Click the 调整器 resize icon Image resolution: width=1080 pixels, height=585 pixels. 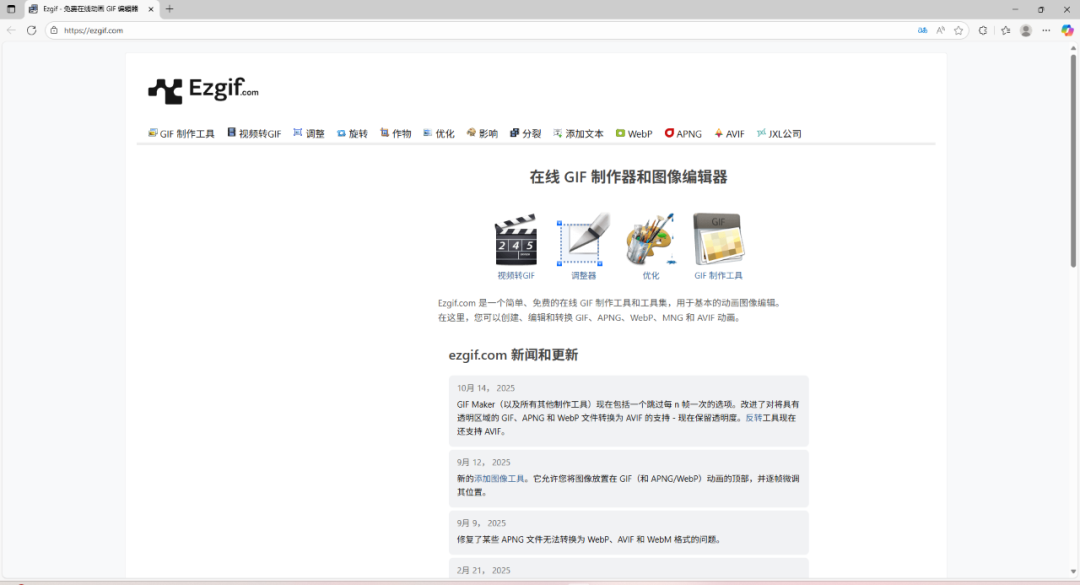tap(584, 240)
